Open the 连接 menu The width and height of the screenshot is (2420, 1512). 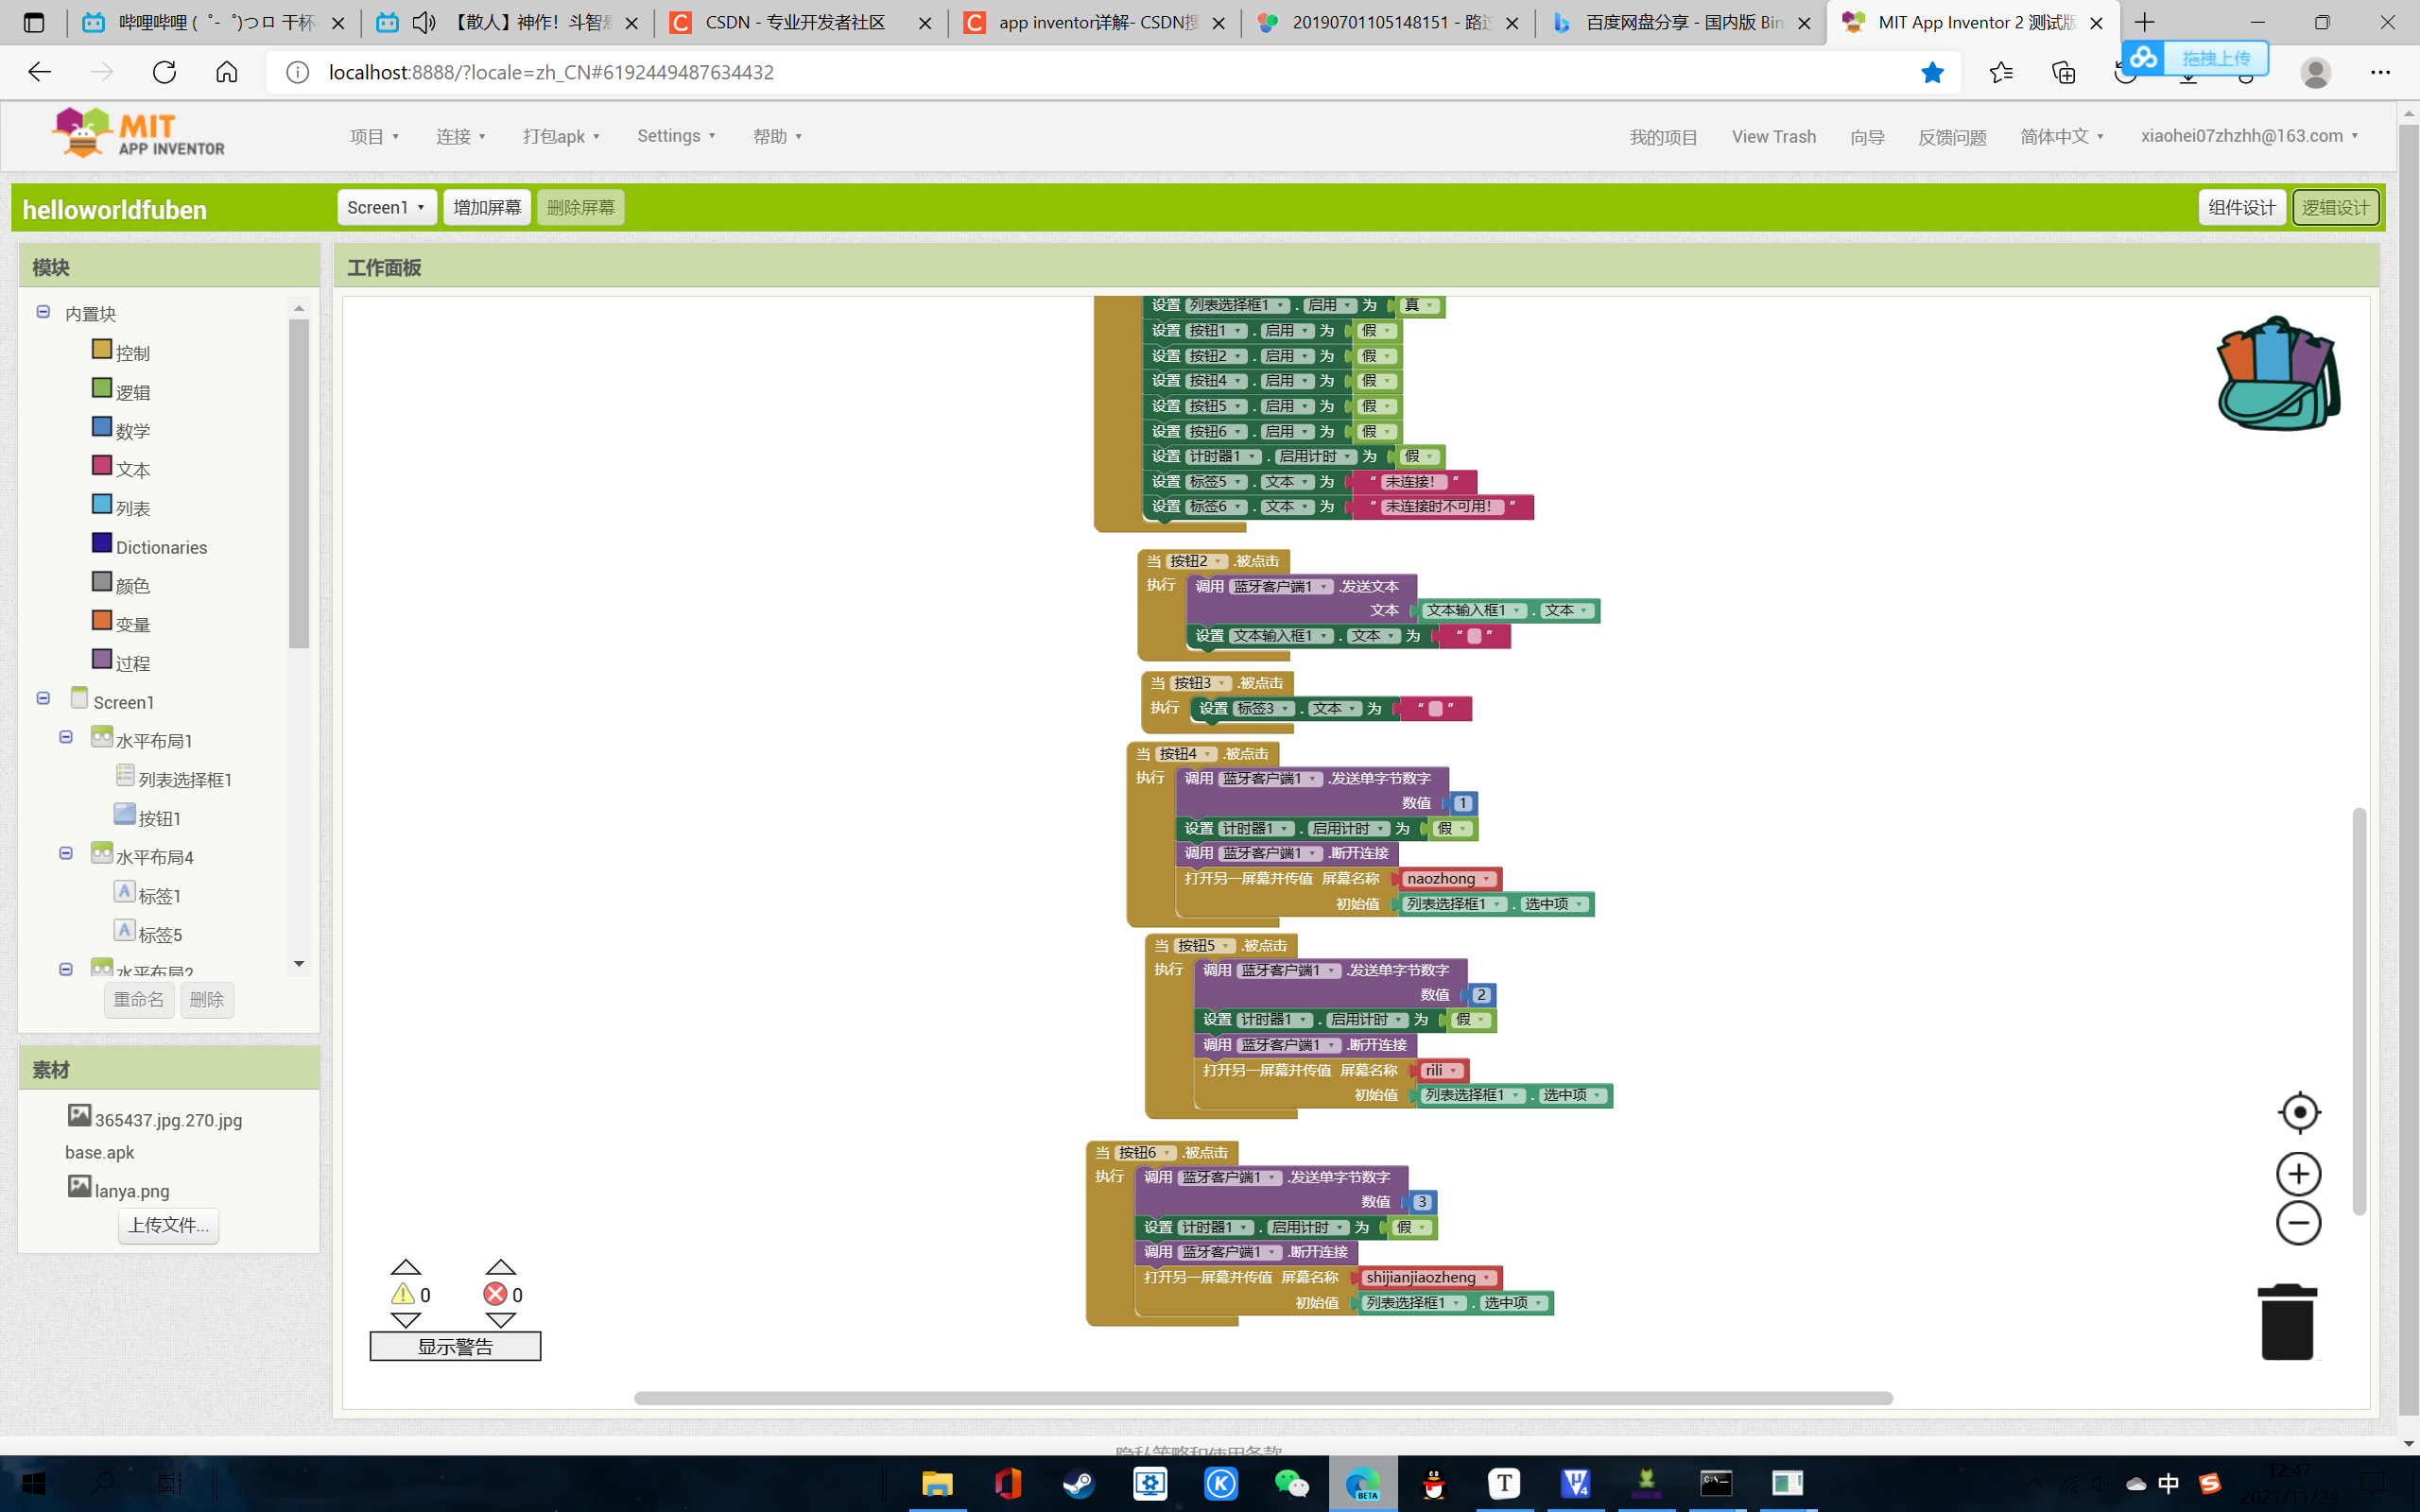pos(461,136)
